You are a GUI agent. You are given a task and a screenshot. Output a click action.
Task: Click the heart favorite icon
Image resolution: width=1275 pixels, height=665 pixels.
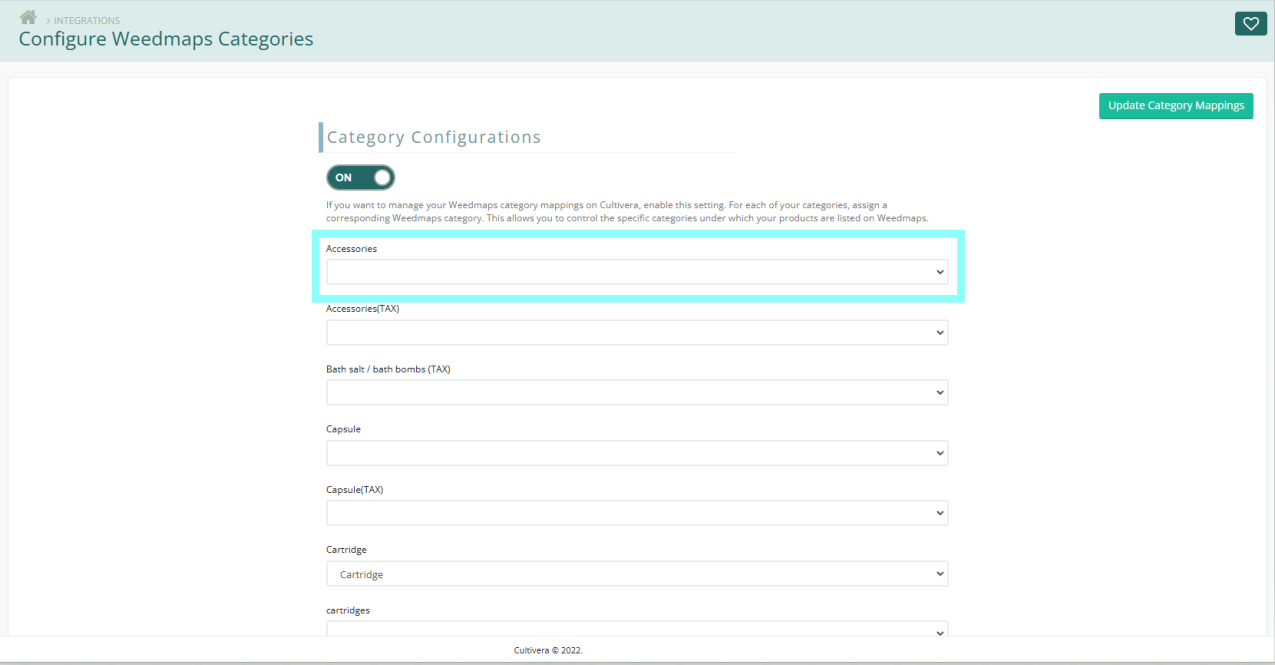1250,24
